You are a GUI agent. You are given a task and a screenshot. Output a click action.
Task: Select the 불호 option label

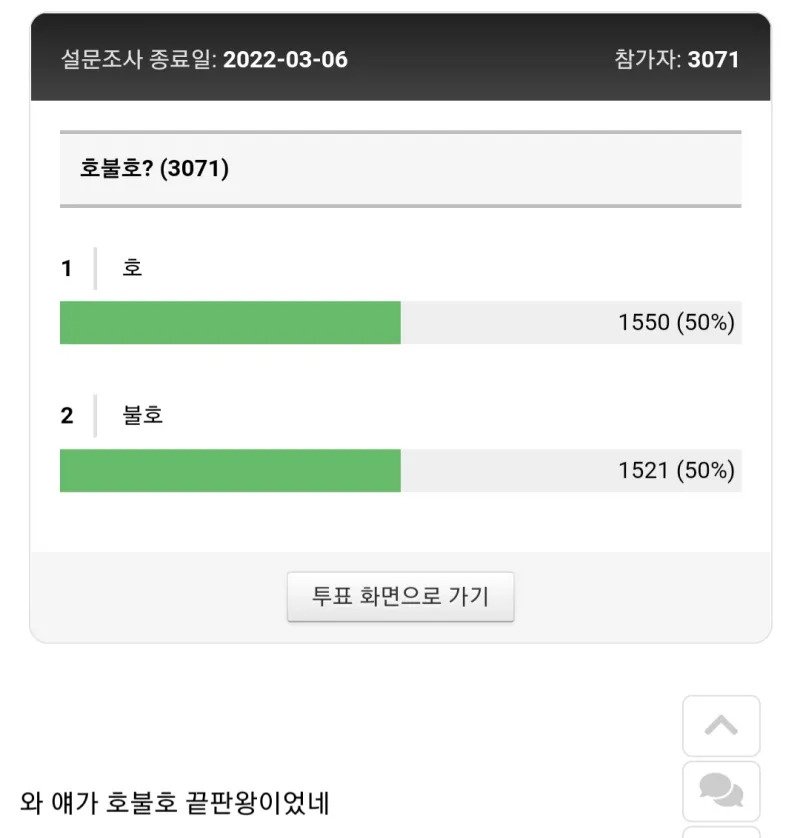[x=143, y=415]
